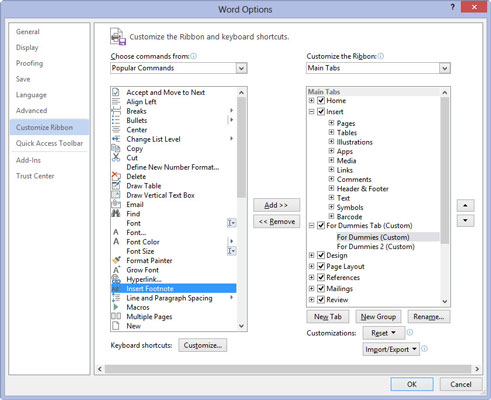Uncheck the Review tab checkbox
The width and height of the screenshot is (491, 400).
(x=321, y=299)
